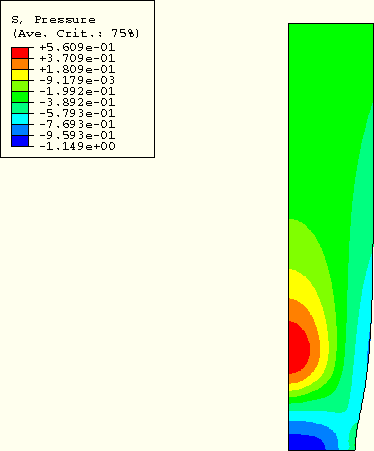
Task: Click the S, Pressure legend title
Action: pos(53,20)
